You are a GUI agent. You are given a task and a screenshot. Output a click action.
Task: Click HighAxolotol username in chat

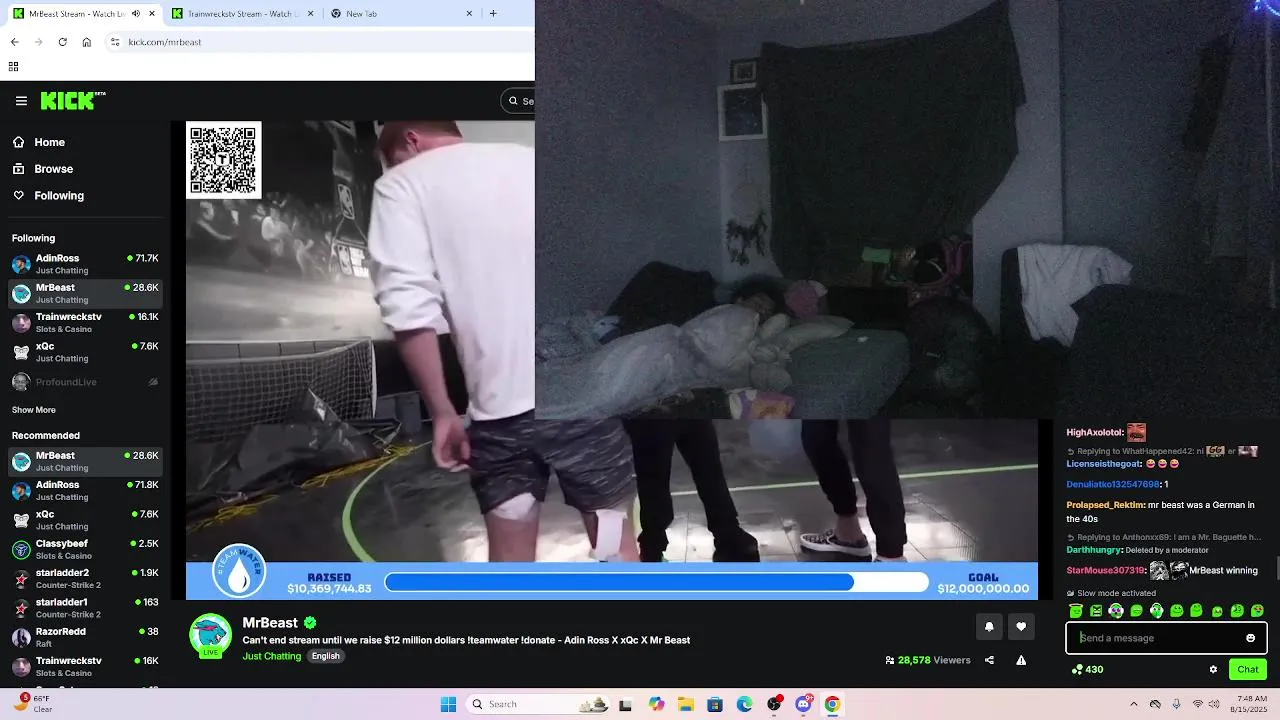[1095, 433]
